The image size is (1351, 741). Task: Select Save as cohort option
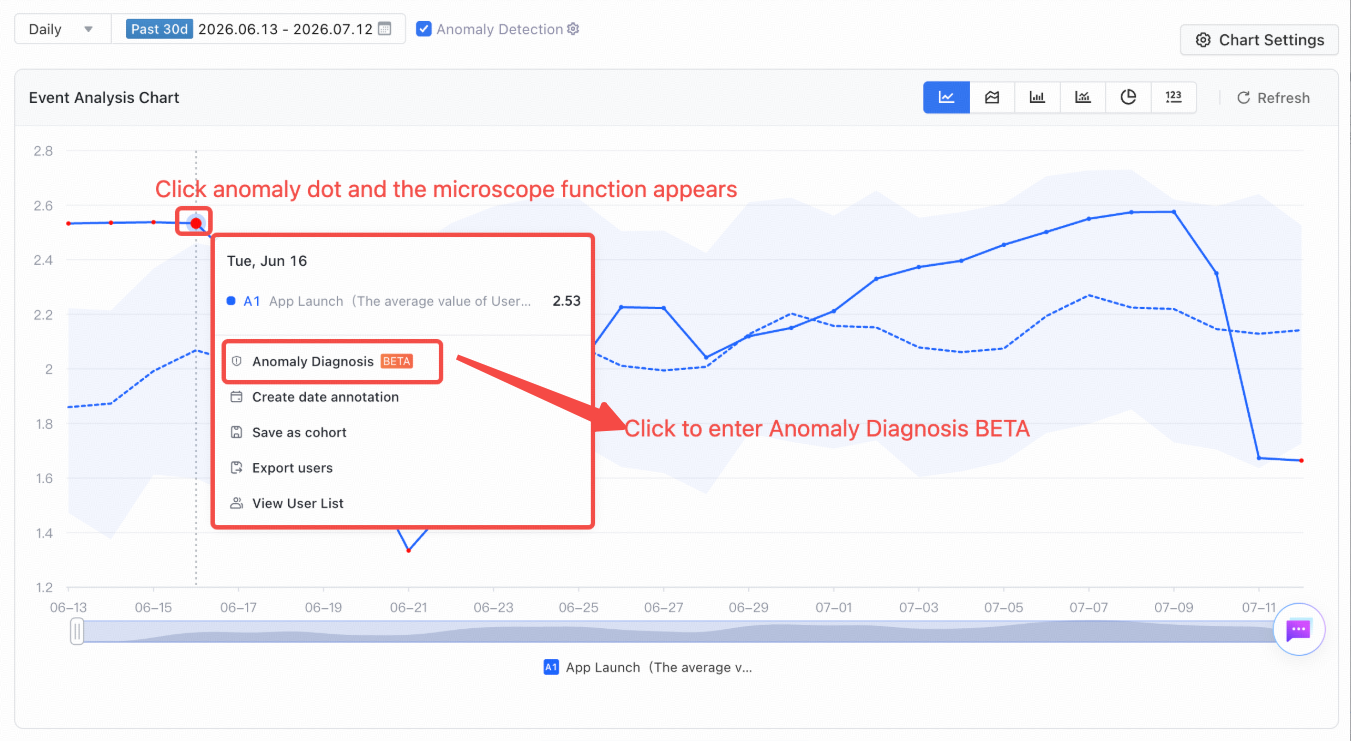tap(288, 432)
